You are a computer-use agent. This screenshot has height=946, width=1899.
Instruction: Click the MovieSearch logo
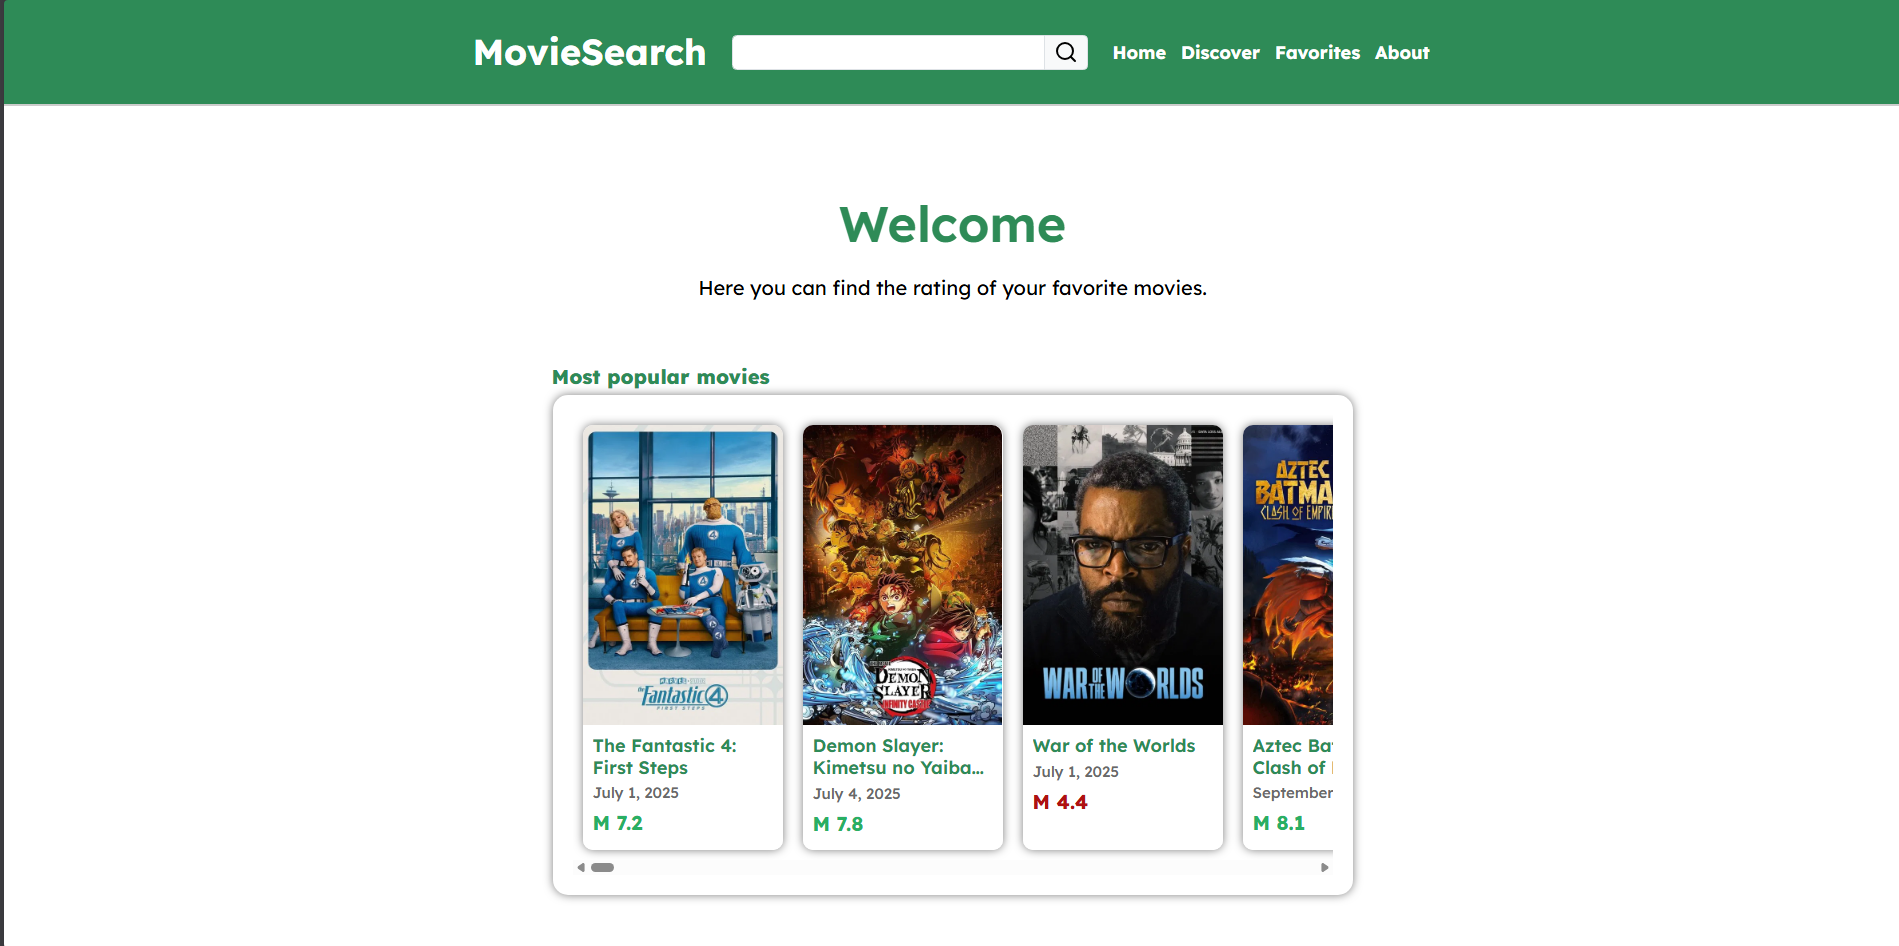click(589, 52)
